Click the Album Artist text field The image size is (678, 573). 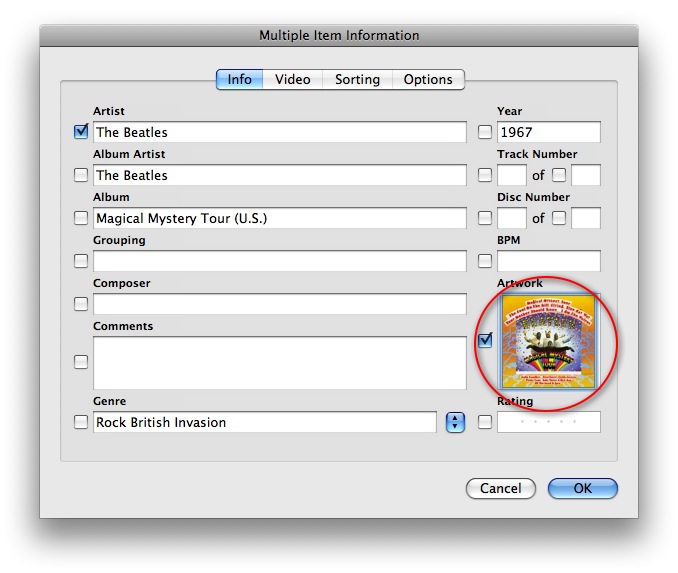(x=280, y=175)
